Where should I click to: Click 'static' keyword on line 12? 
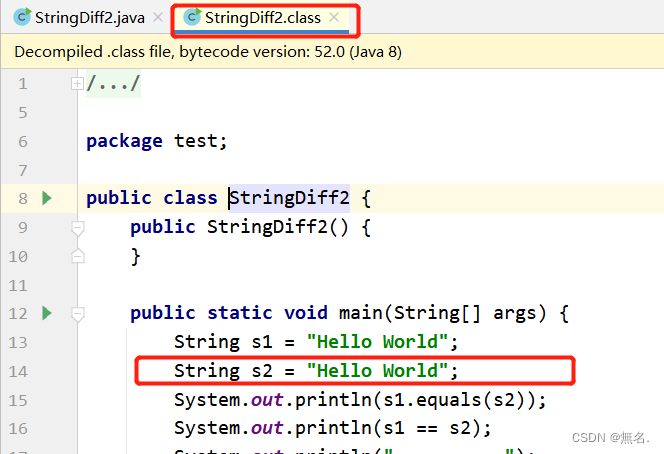click(240, 313)
